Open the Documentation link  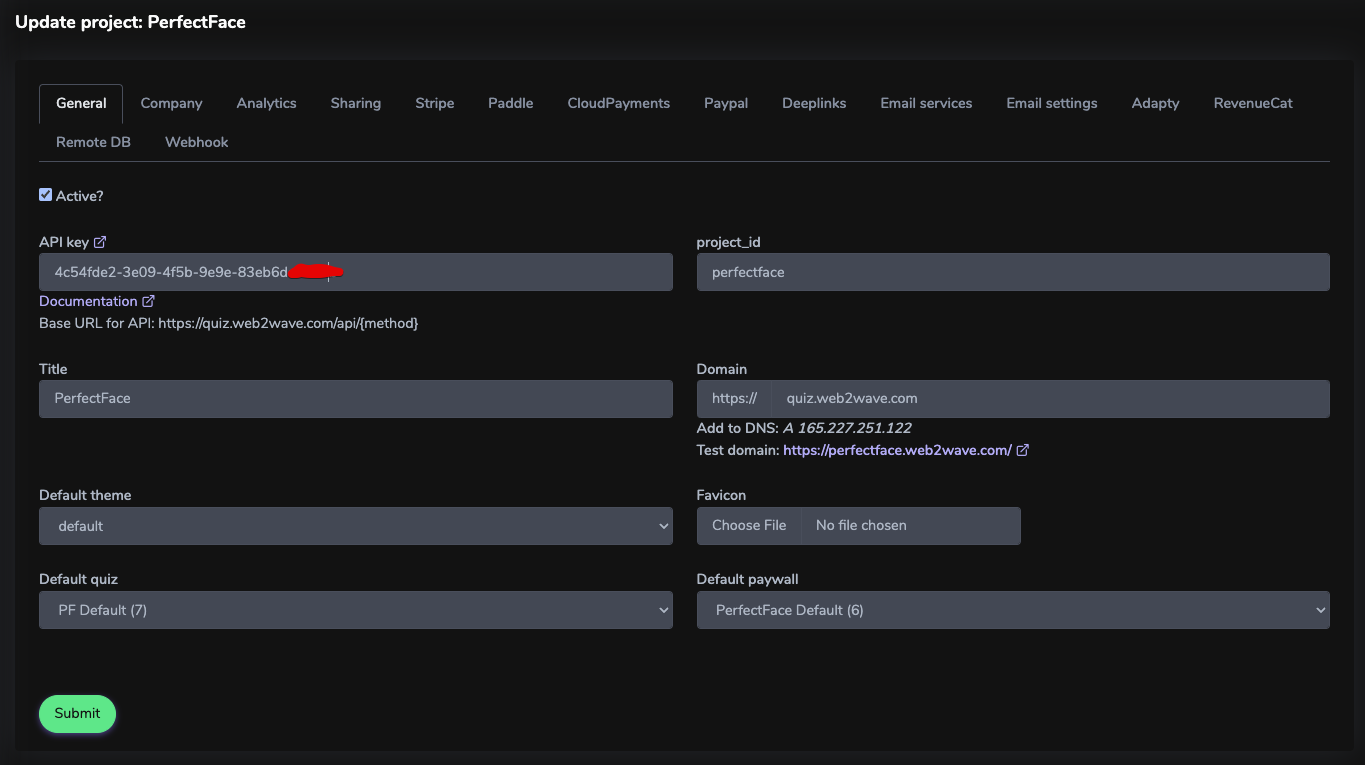point(88,301)
